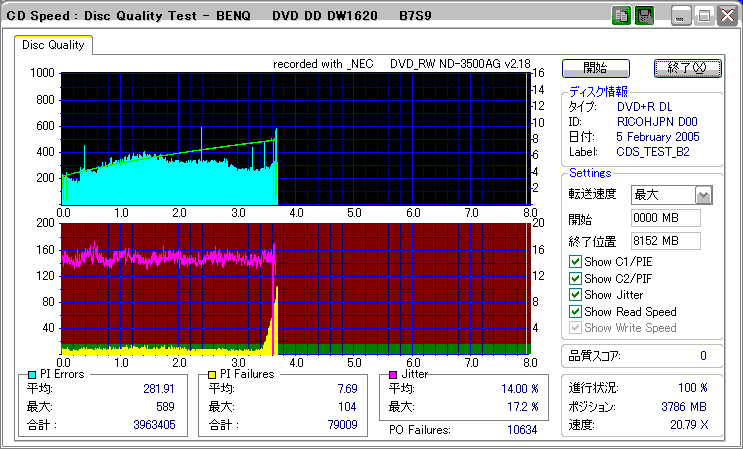Click the quality score value 0
The image size is (743, 449).
coord(703,356)
